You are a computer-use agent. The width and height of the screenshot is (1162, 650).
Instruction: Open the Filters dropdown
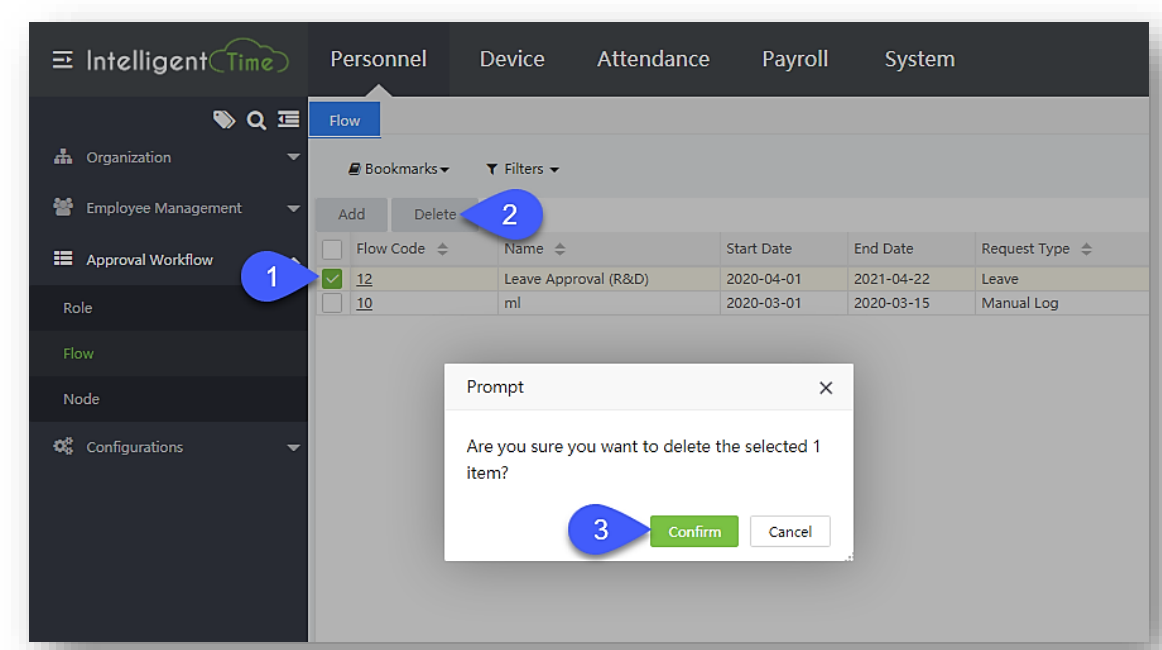pos(522,169)
